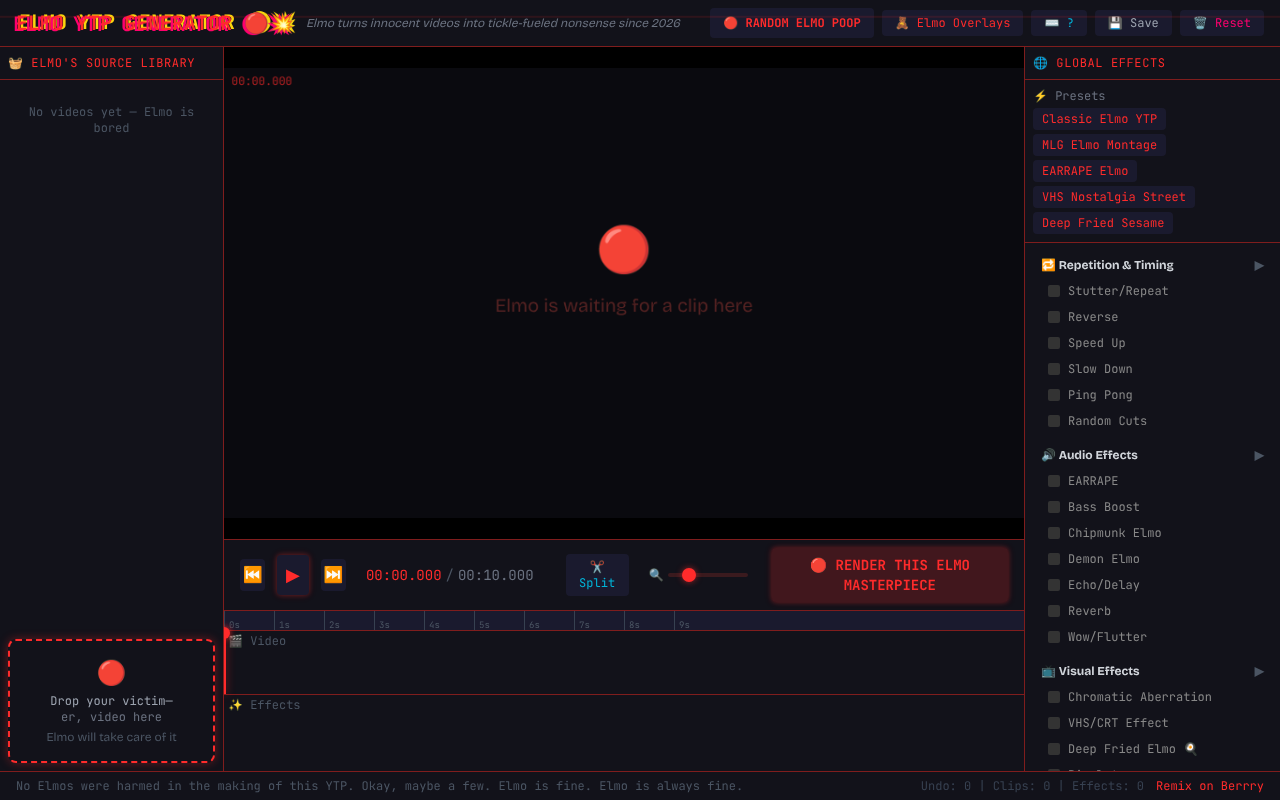The width and height of the screenshot is (1280, 800).
Task: Generate a Random Elmo Poop
Action: click(x=792, y=23)
